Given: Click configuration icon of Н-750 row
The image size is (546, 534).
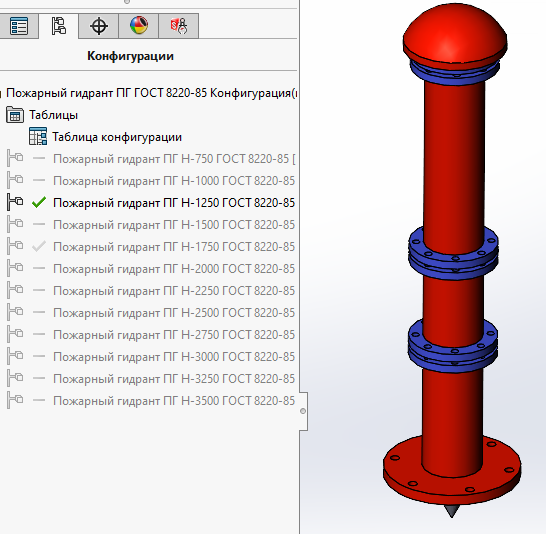Looking at the screenshot, I should [x=15, y=158].
